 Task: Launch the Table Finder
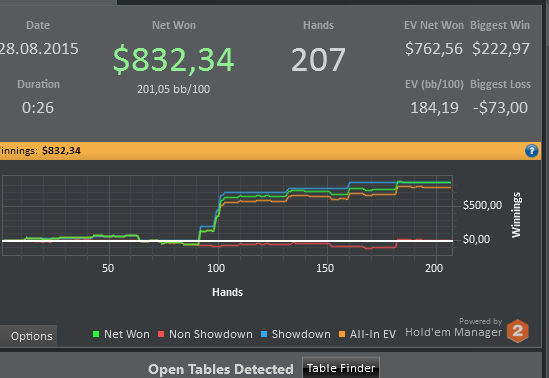tap(341, 368)
